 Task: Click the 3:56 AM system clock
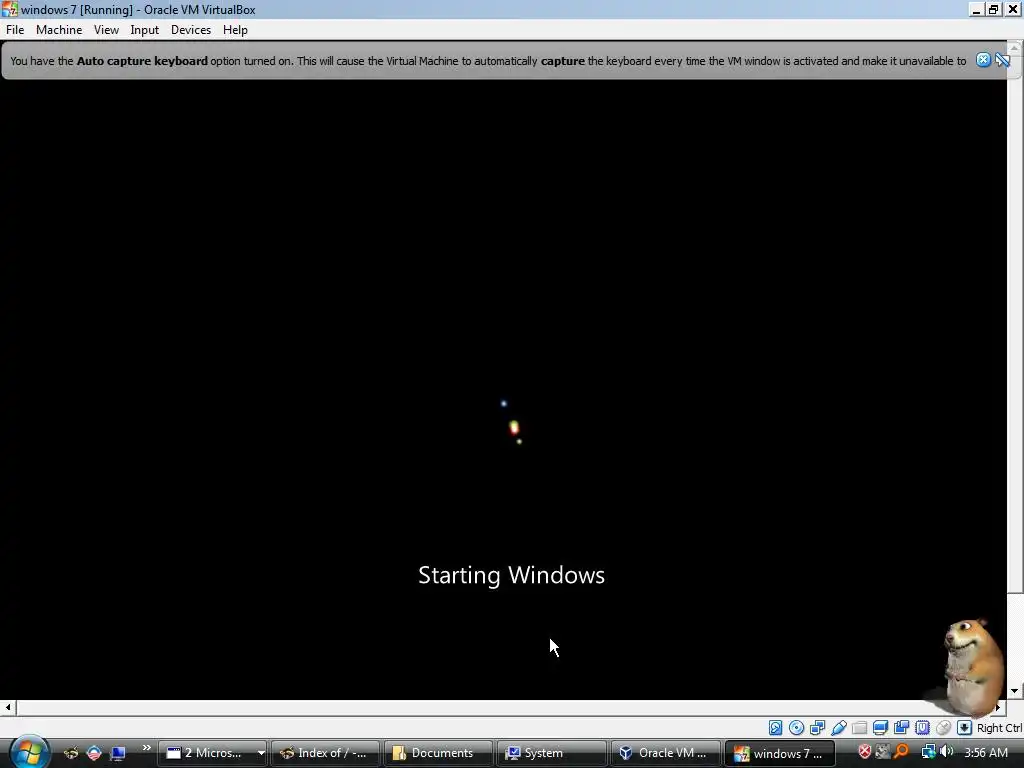(986, 752)
